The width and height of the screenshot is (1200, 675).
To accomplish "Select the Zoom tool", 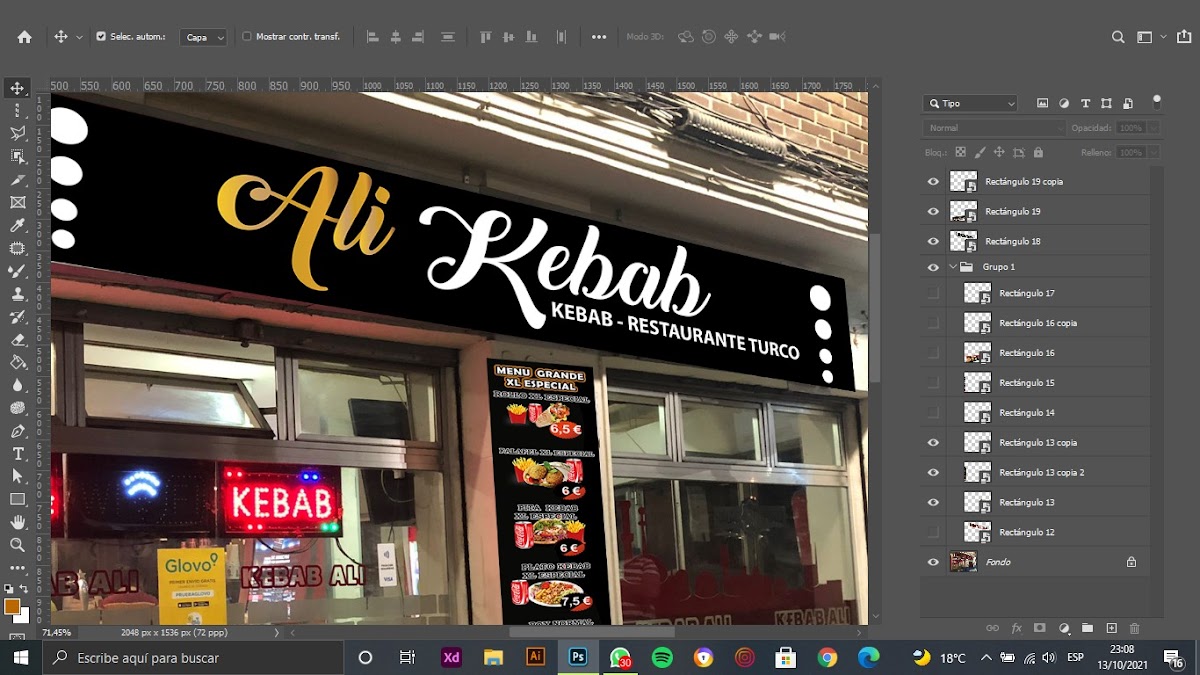I will (17, 545).
